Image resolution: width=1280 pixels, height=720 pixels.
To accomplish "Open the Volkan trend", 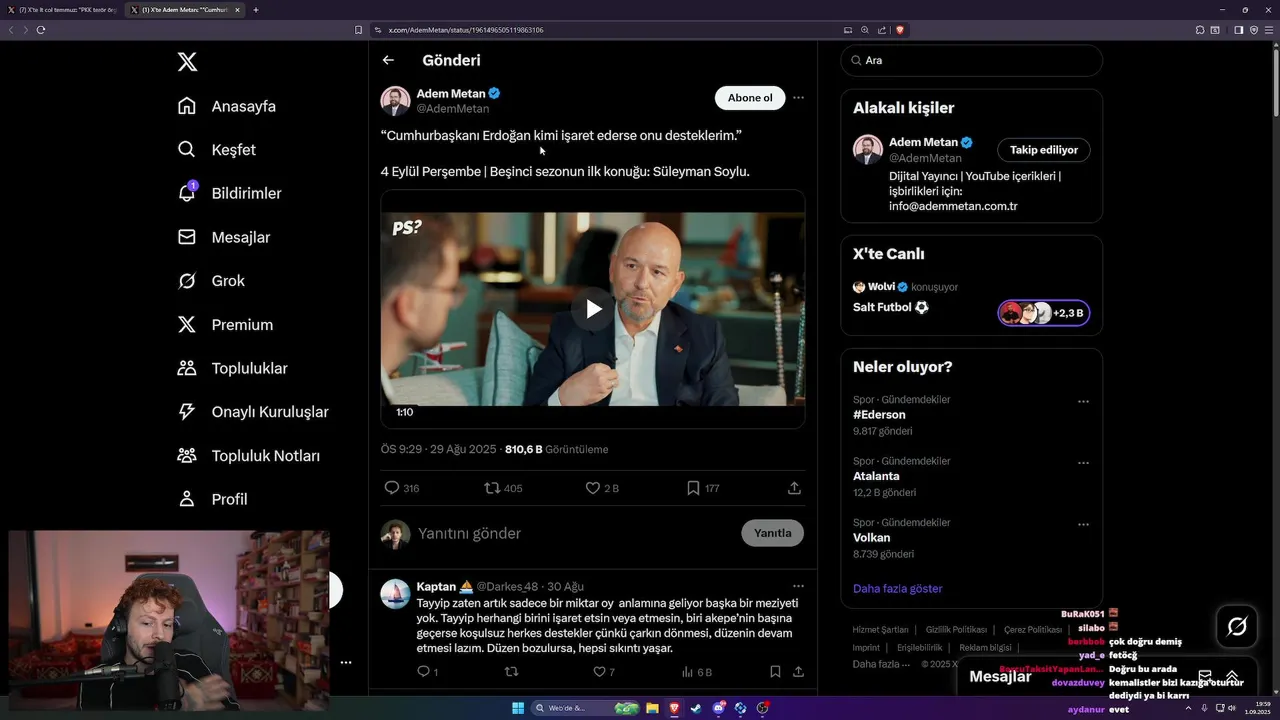I will click(x=871, y=538).
